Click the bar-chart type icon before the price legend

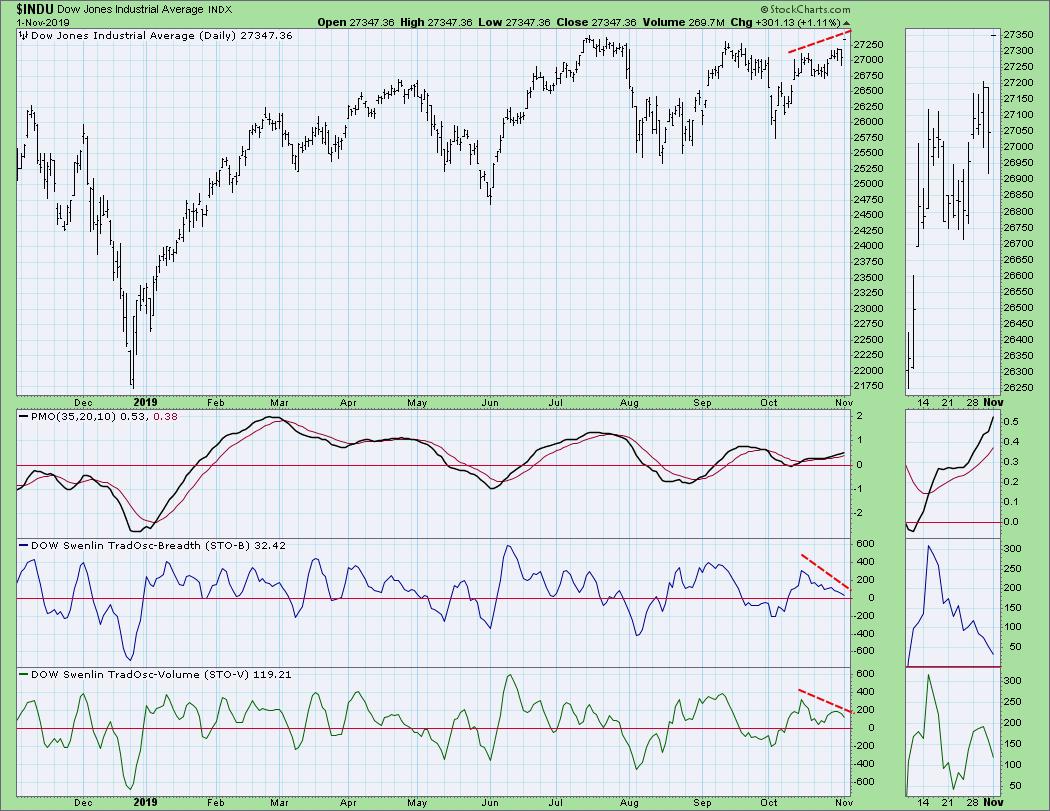(24, 36)
